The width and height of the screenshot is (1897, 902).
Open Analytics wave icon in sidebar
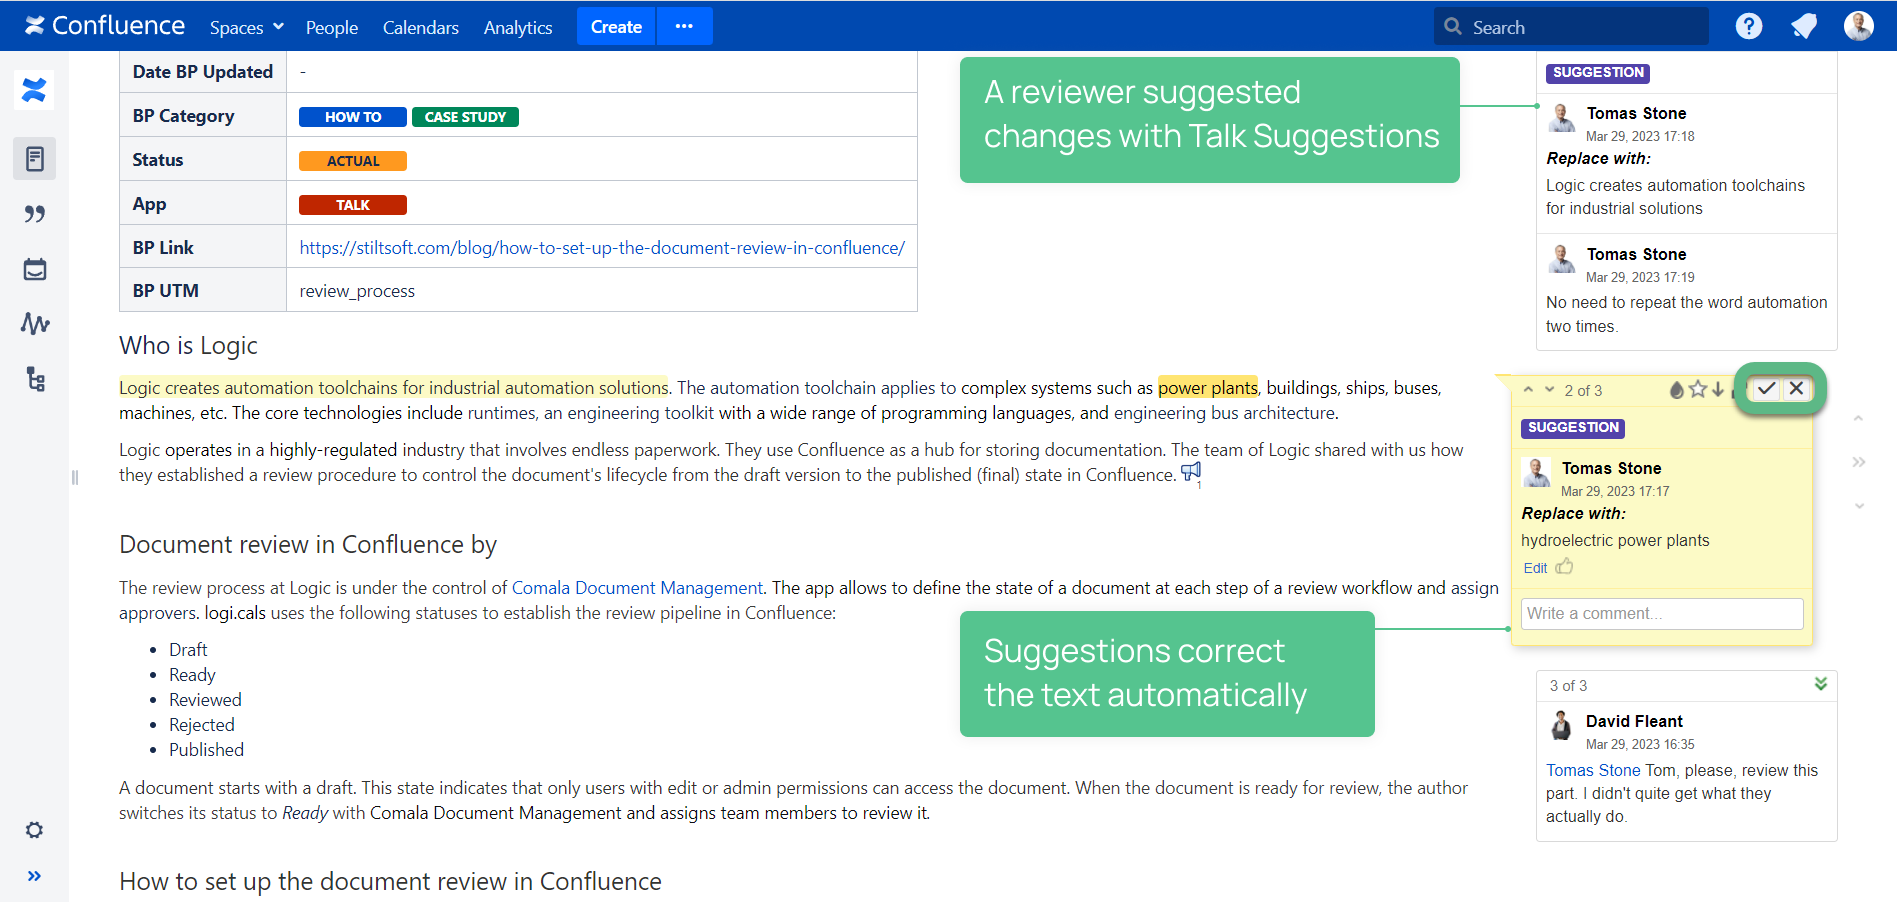pyautogui.click(x=34, y=324)
